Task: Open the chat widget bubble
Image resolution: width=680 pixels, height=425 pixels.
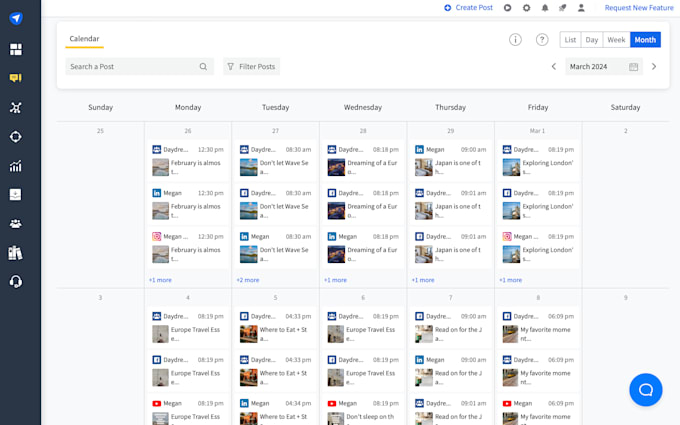Action: click(x=646, y=390)
